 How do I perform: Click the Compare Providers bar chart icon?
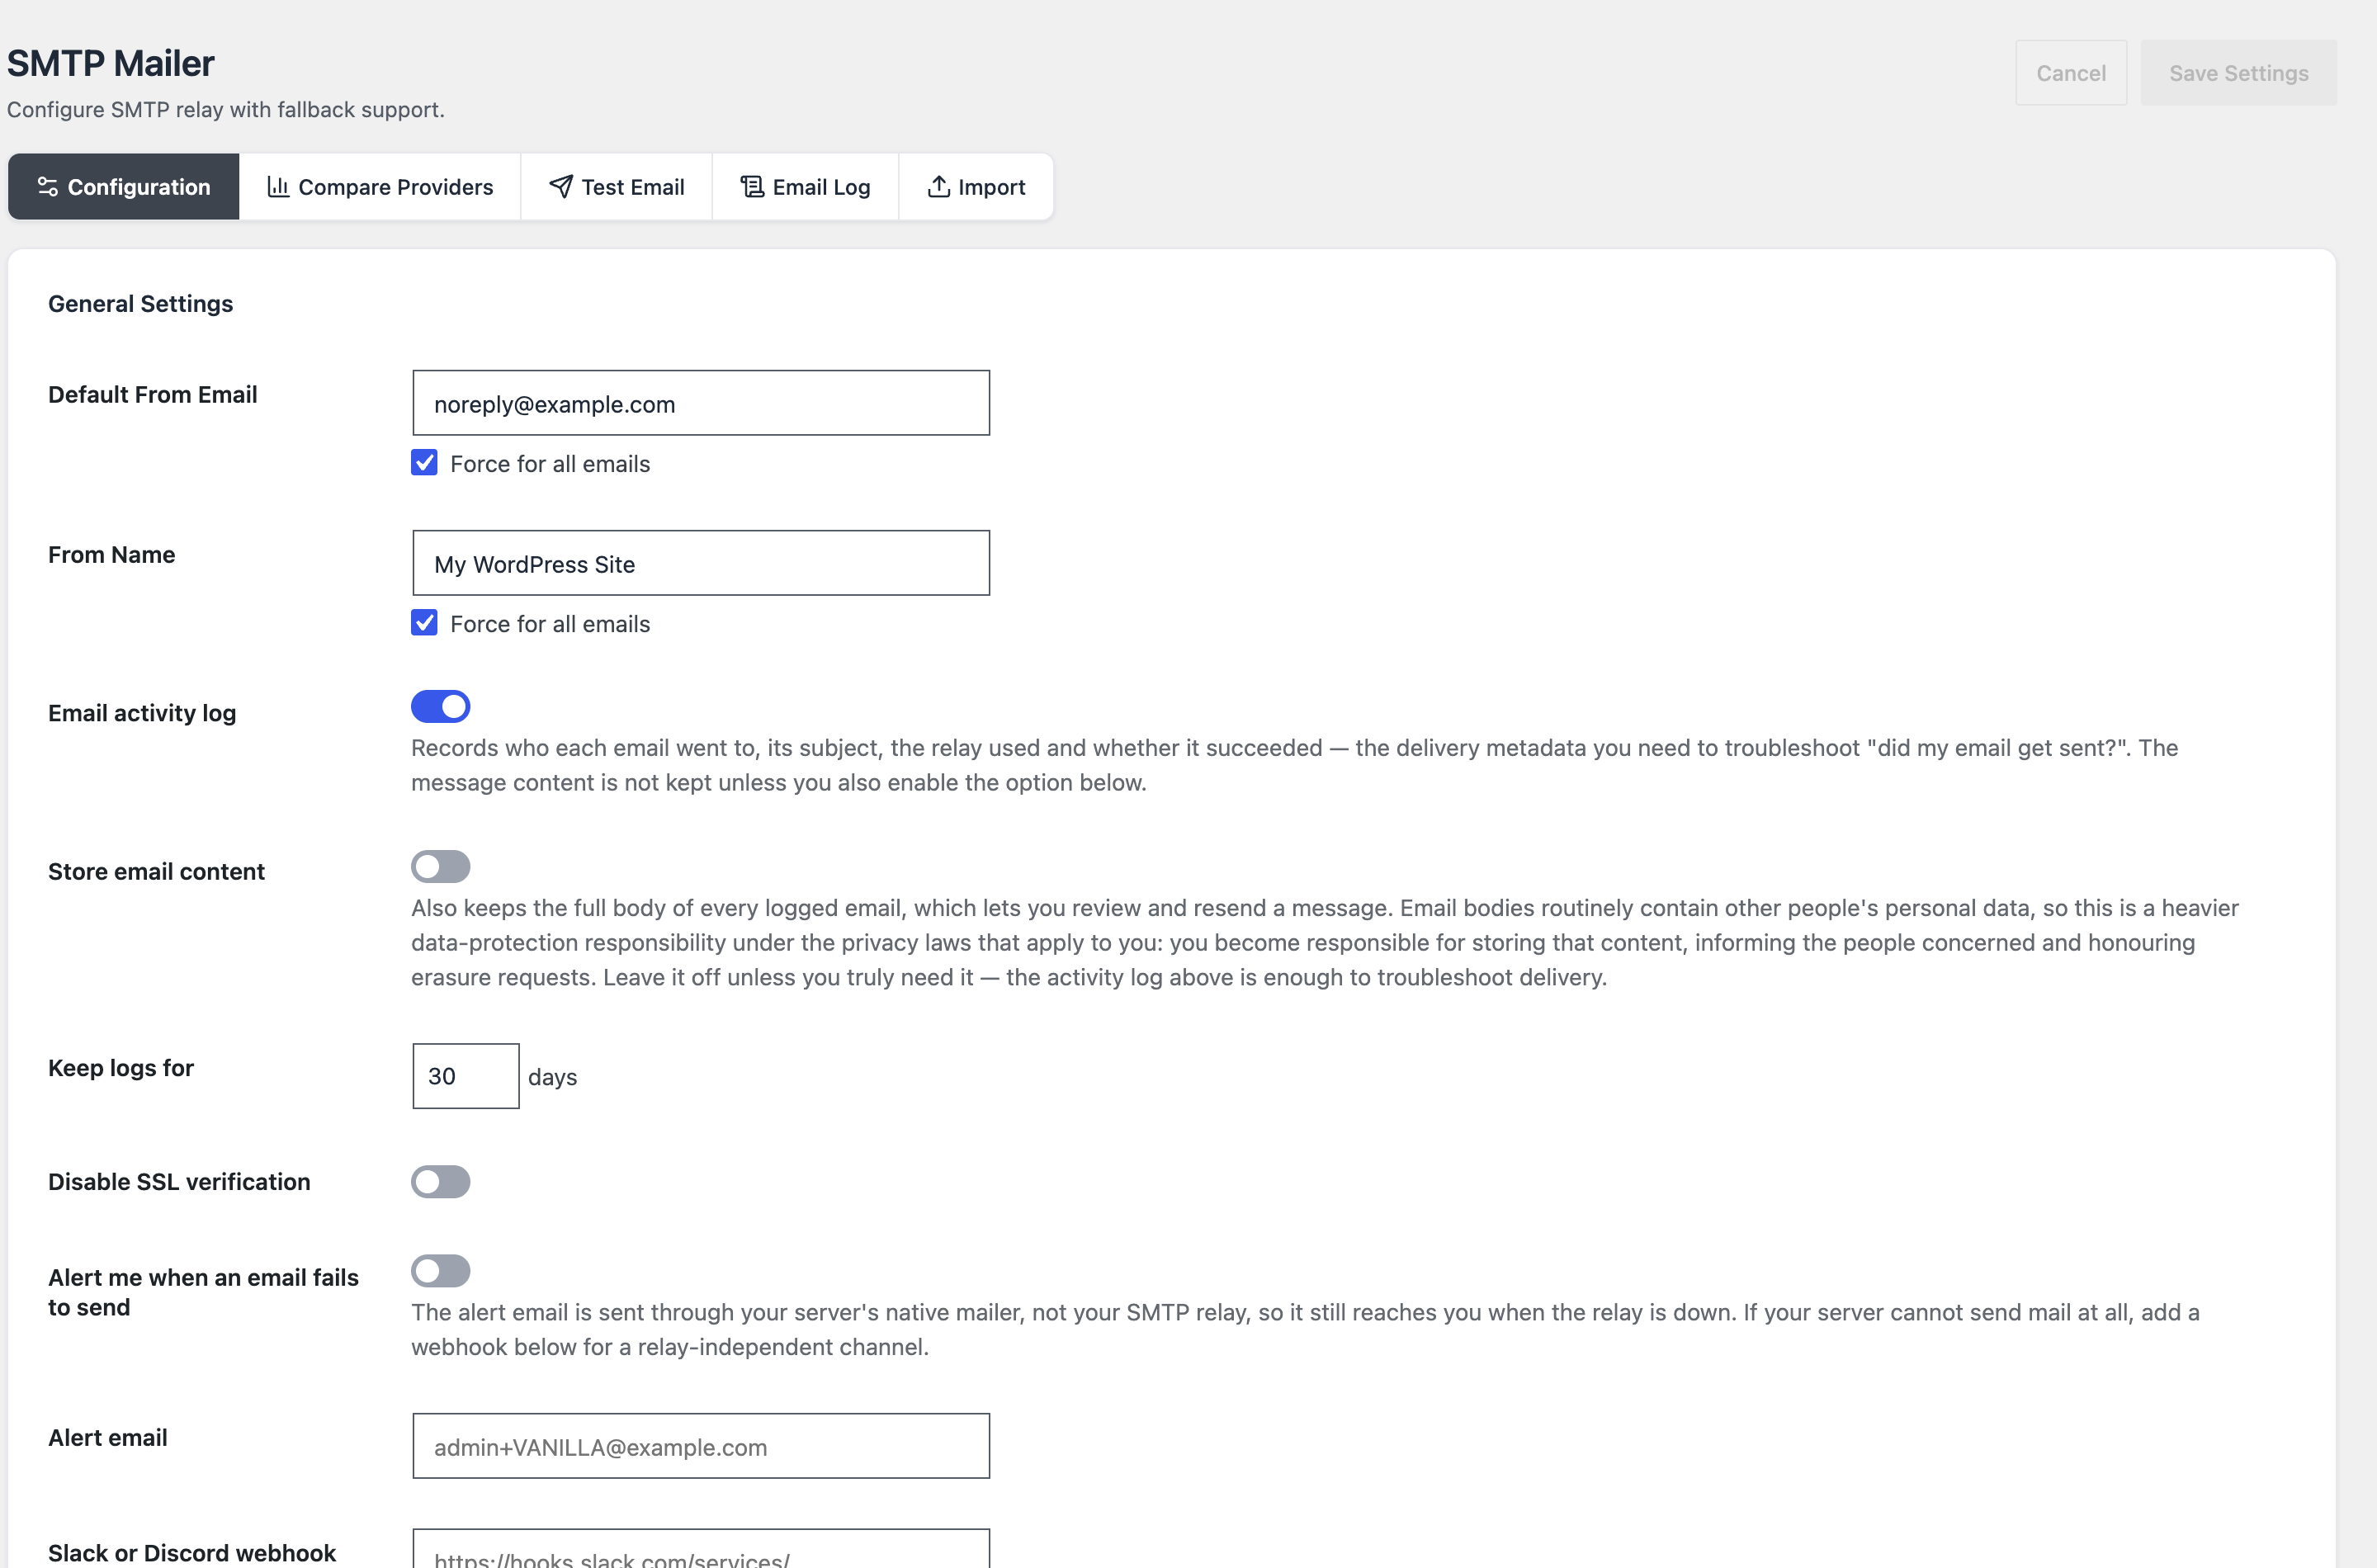[278, 186]
